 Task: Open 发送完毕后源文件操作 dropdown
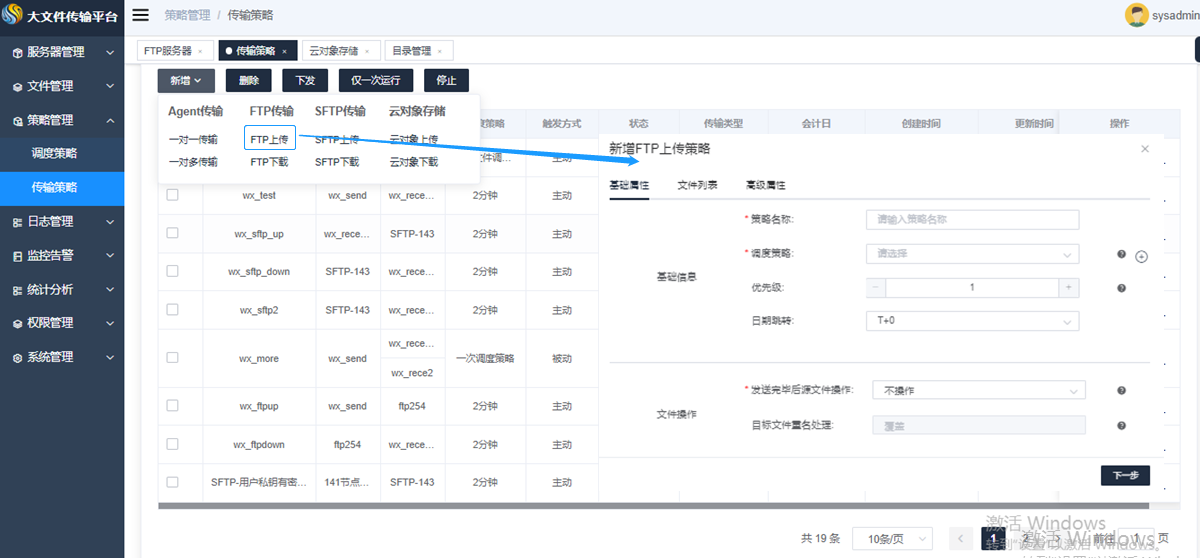coord(979,390)
